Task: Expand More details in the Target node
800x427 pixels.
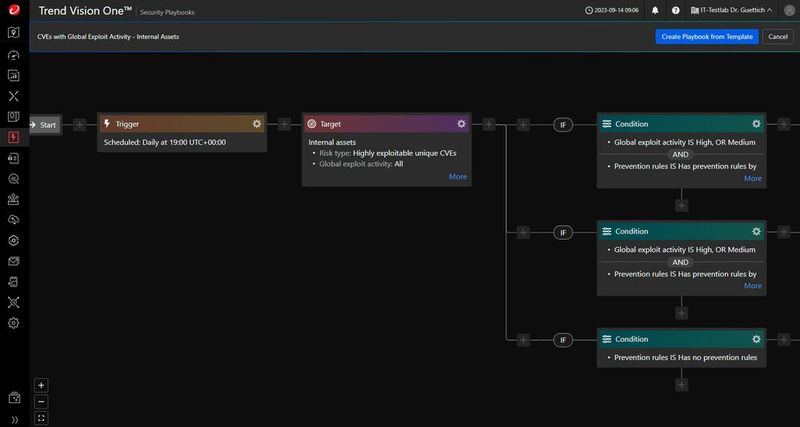Action: pyautogui.click(x=457, y=177)
